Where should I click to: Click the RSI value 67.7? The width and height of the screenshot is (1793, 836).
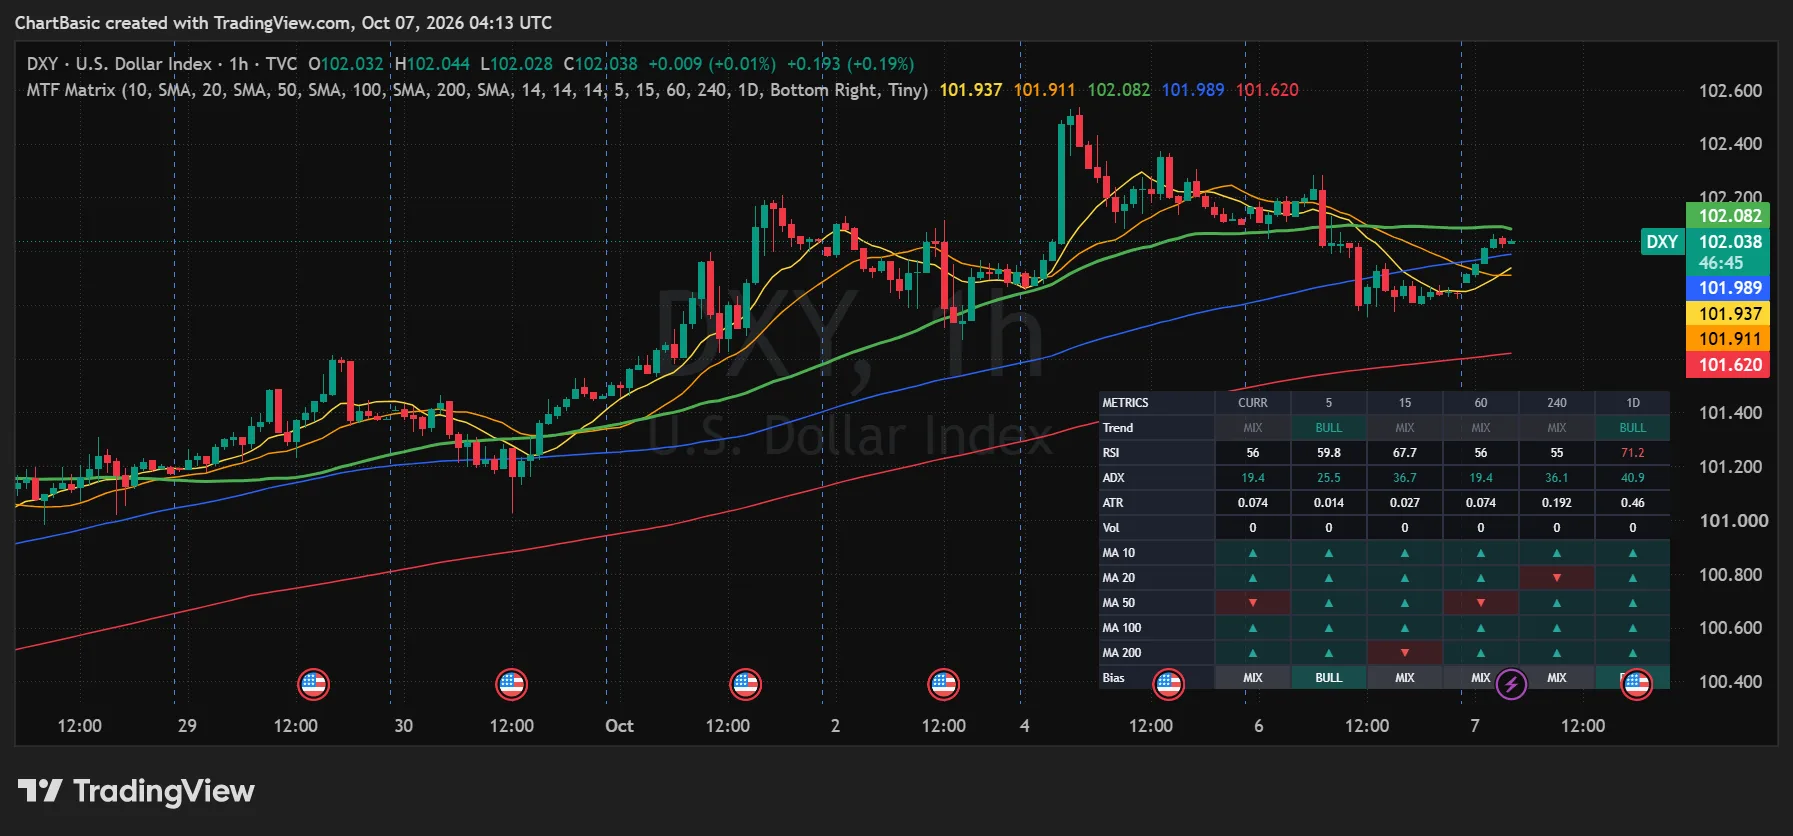(1405, 453)
